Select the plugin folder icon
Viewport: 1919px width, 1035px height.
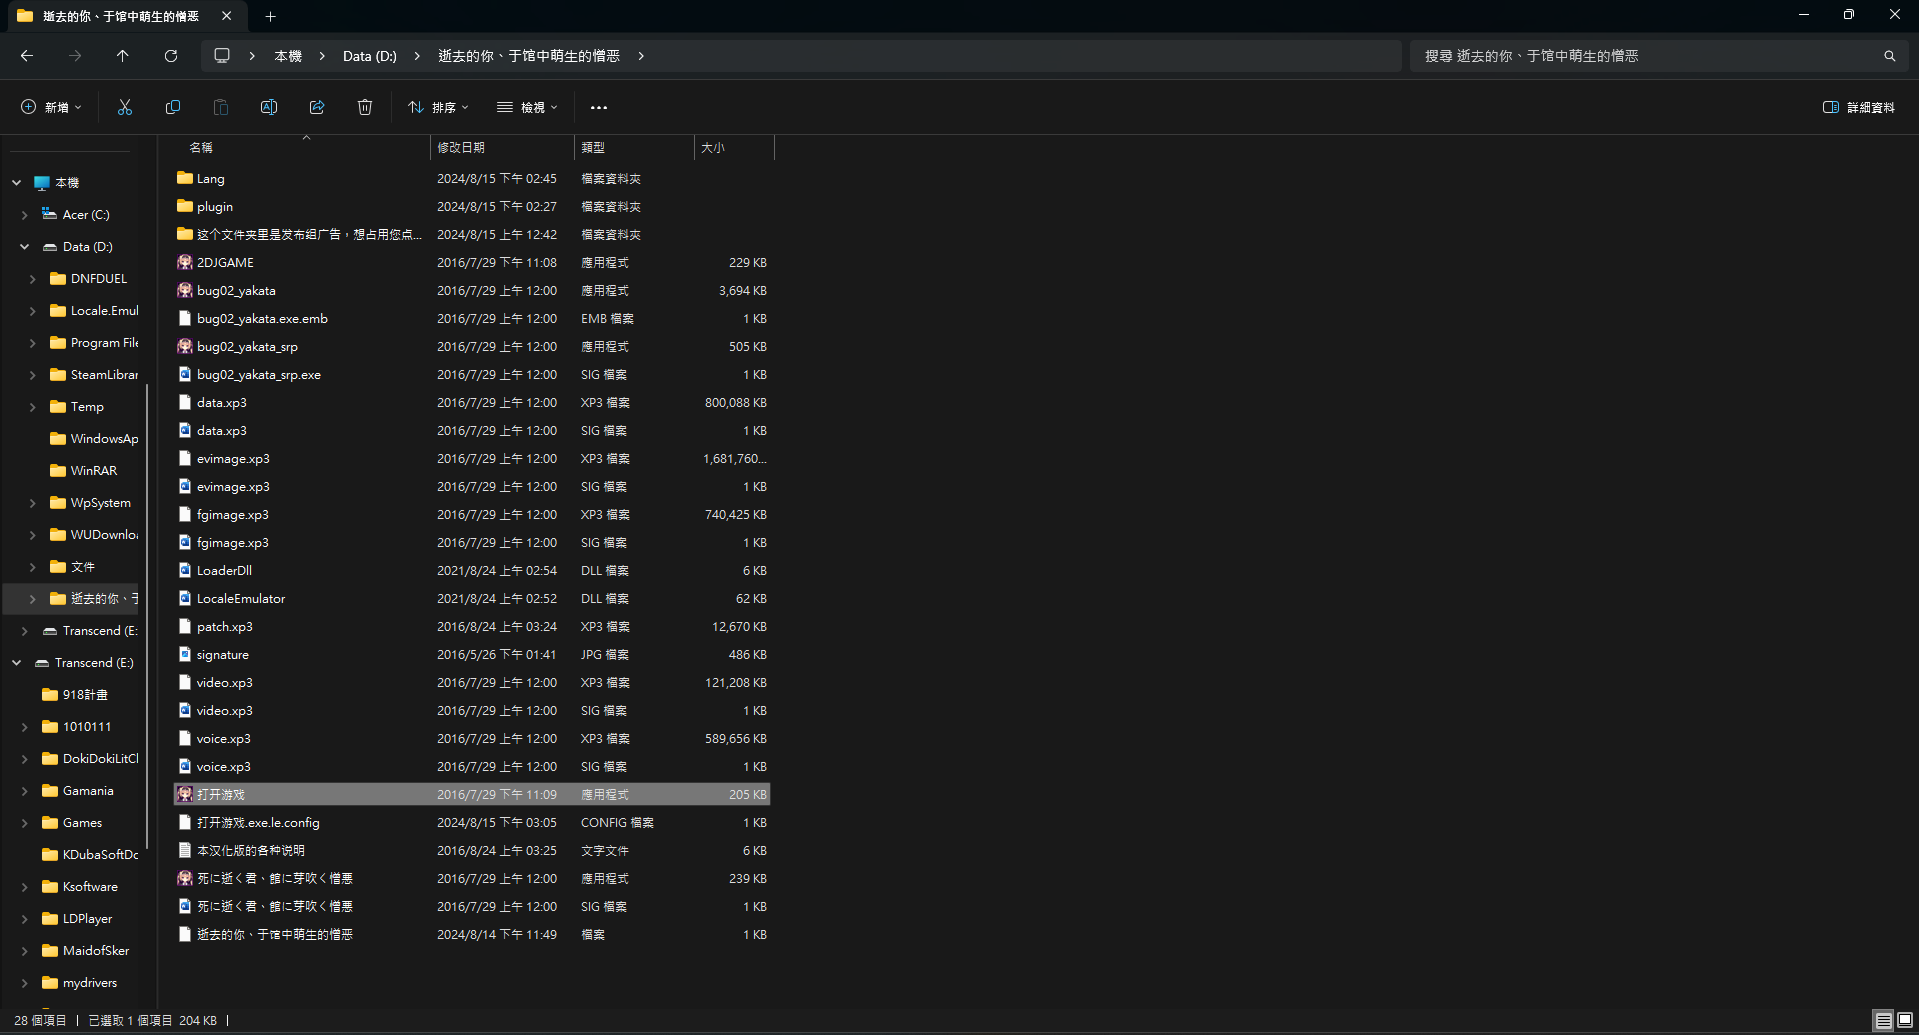[x=185, y=206]
